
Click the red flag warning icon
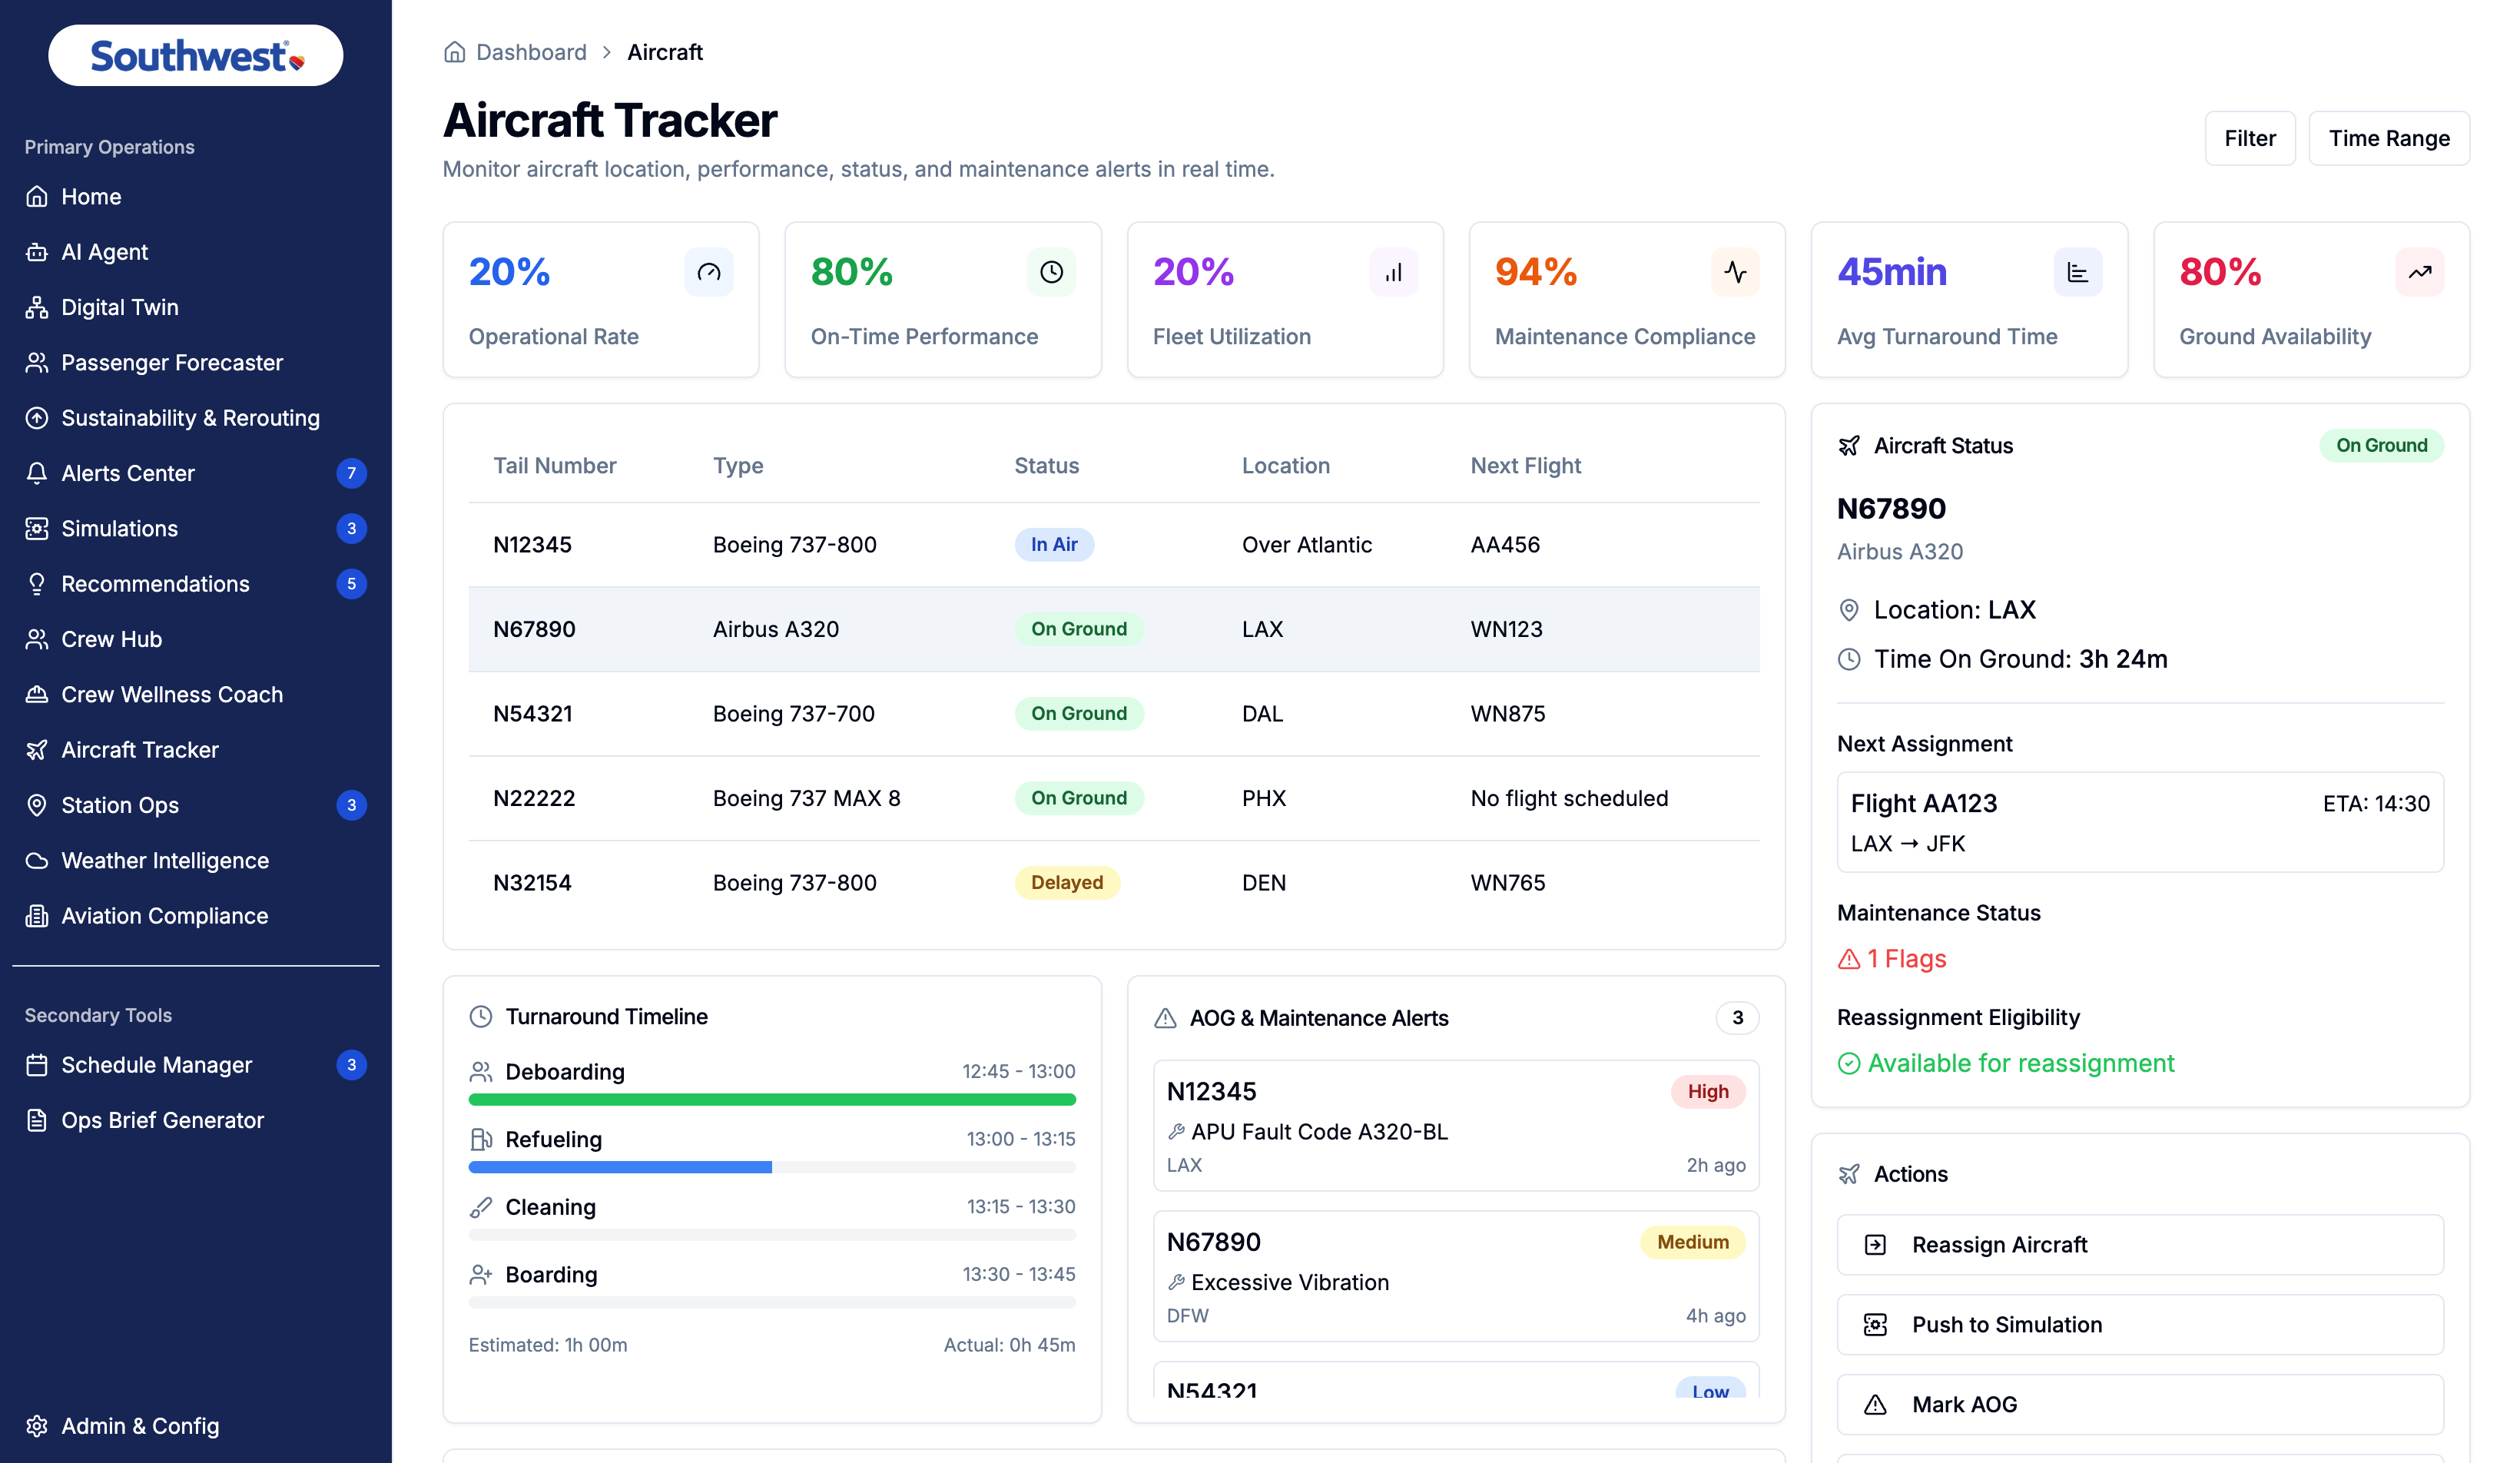[x=1850, y=960]
